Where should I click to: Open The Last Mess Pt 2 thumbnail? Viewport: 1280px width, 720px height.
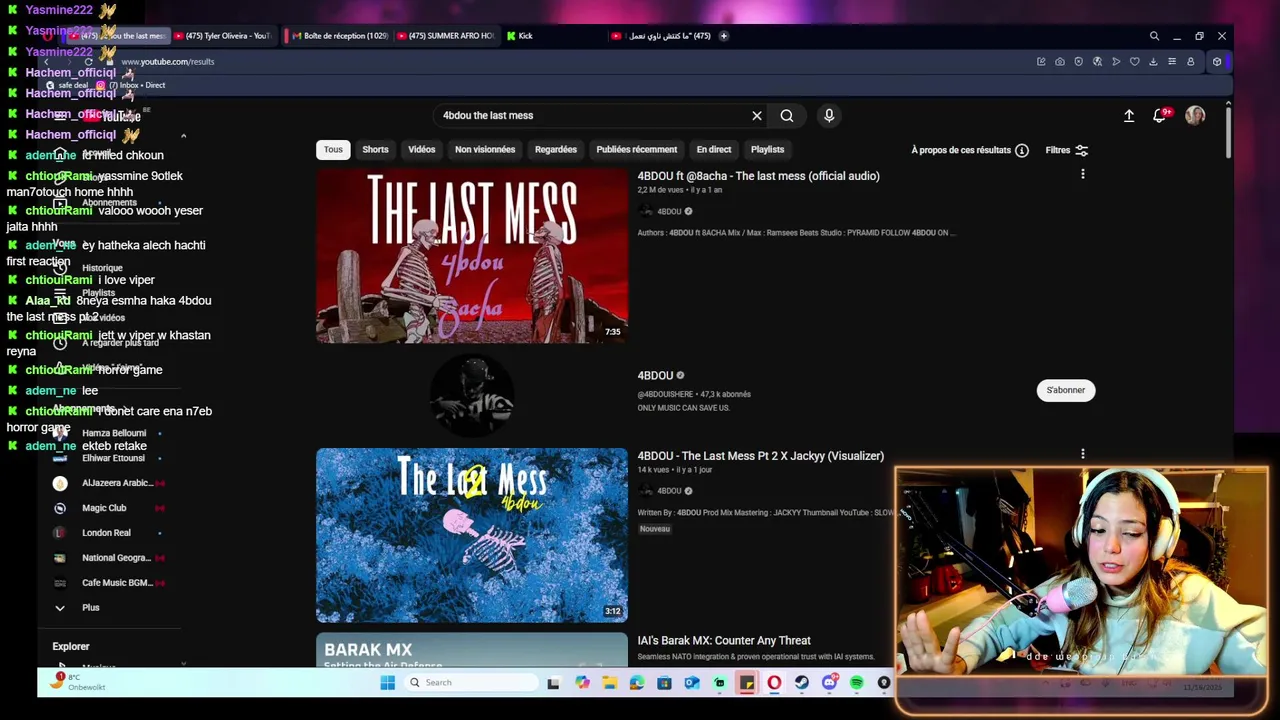472,535
